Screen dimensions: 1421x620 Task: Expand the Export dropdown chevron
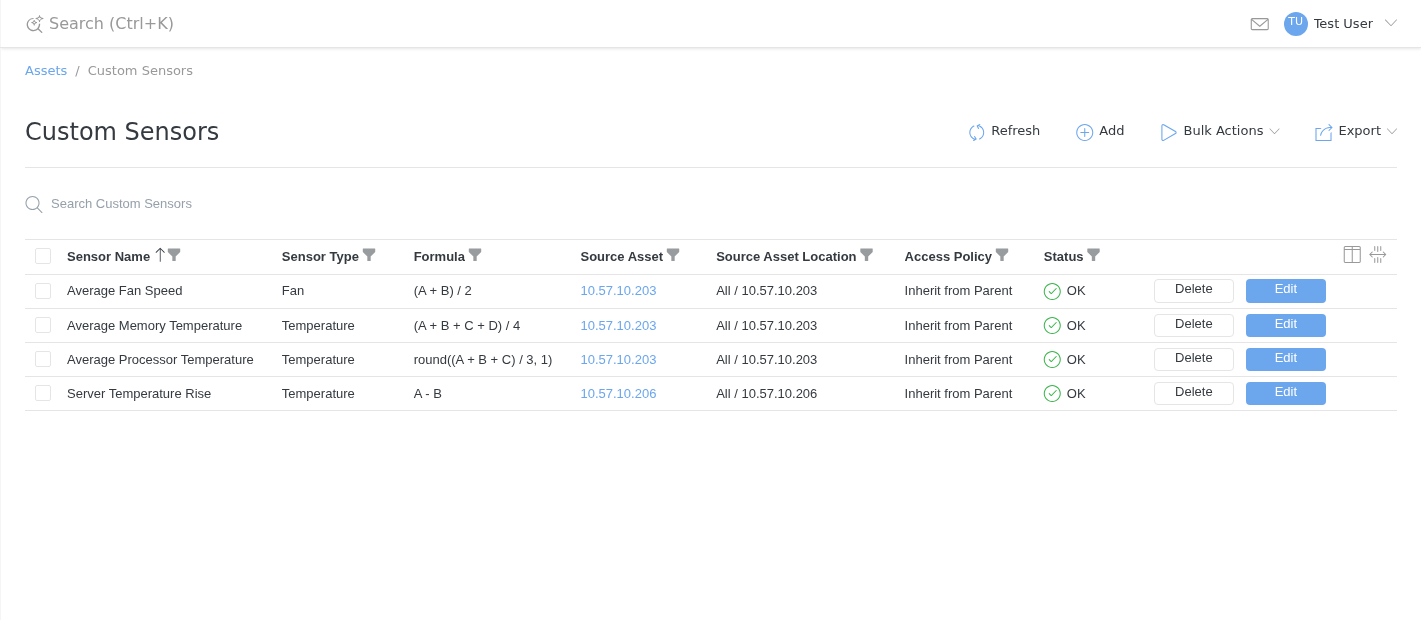tap(1392, 132)
